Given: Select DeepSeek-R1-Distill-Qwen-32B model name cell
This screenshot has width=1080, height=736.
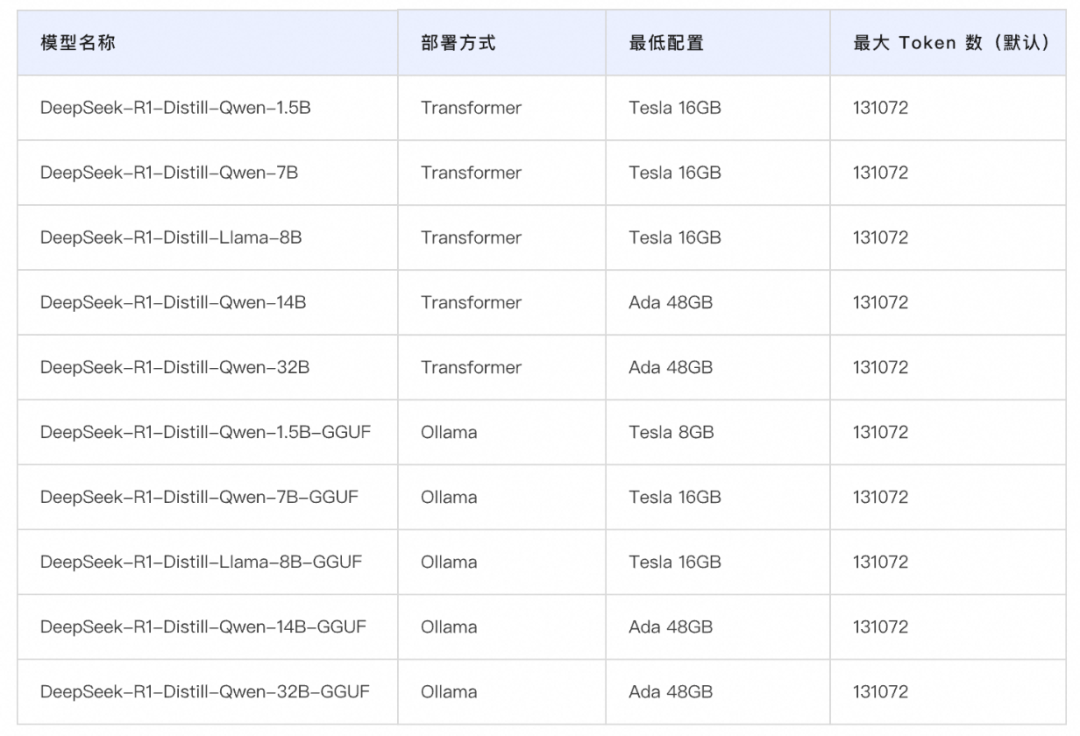Looking at the screenshot, I should (x=175, y=368).
